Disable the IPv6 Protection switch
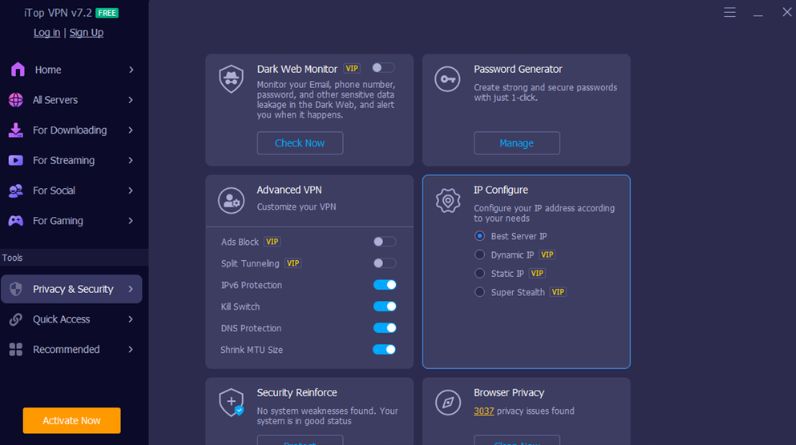The height and width of the screenshot is (445, 796). click(384, 285)
